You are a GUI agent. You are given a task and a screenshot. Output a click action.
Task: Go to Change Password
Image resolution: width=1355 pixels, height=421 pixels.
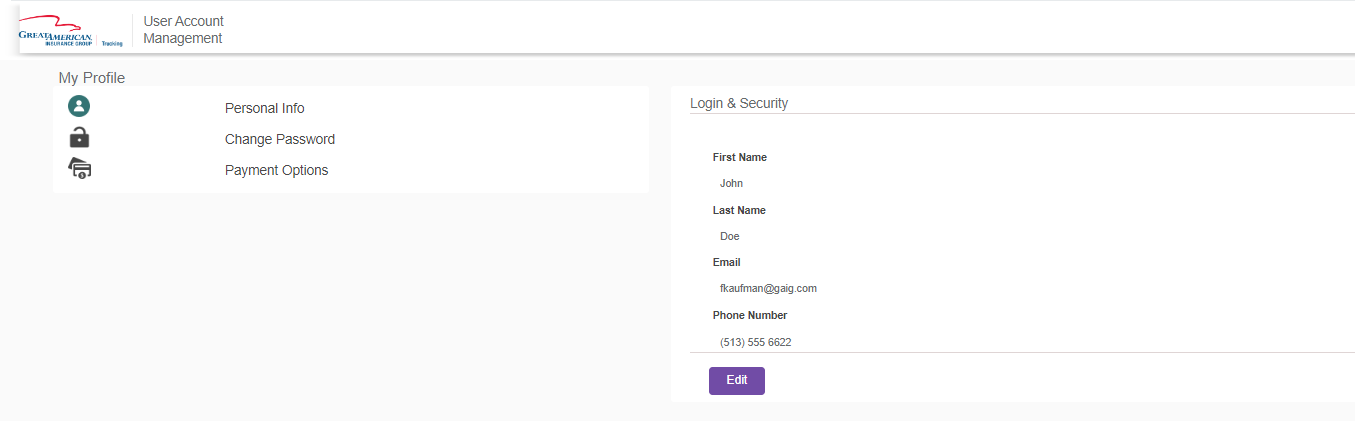[x=279, y=139]
